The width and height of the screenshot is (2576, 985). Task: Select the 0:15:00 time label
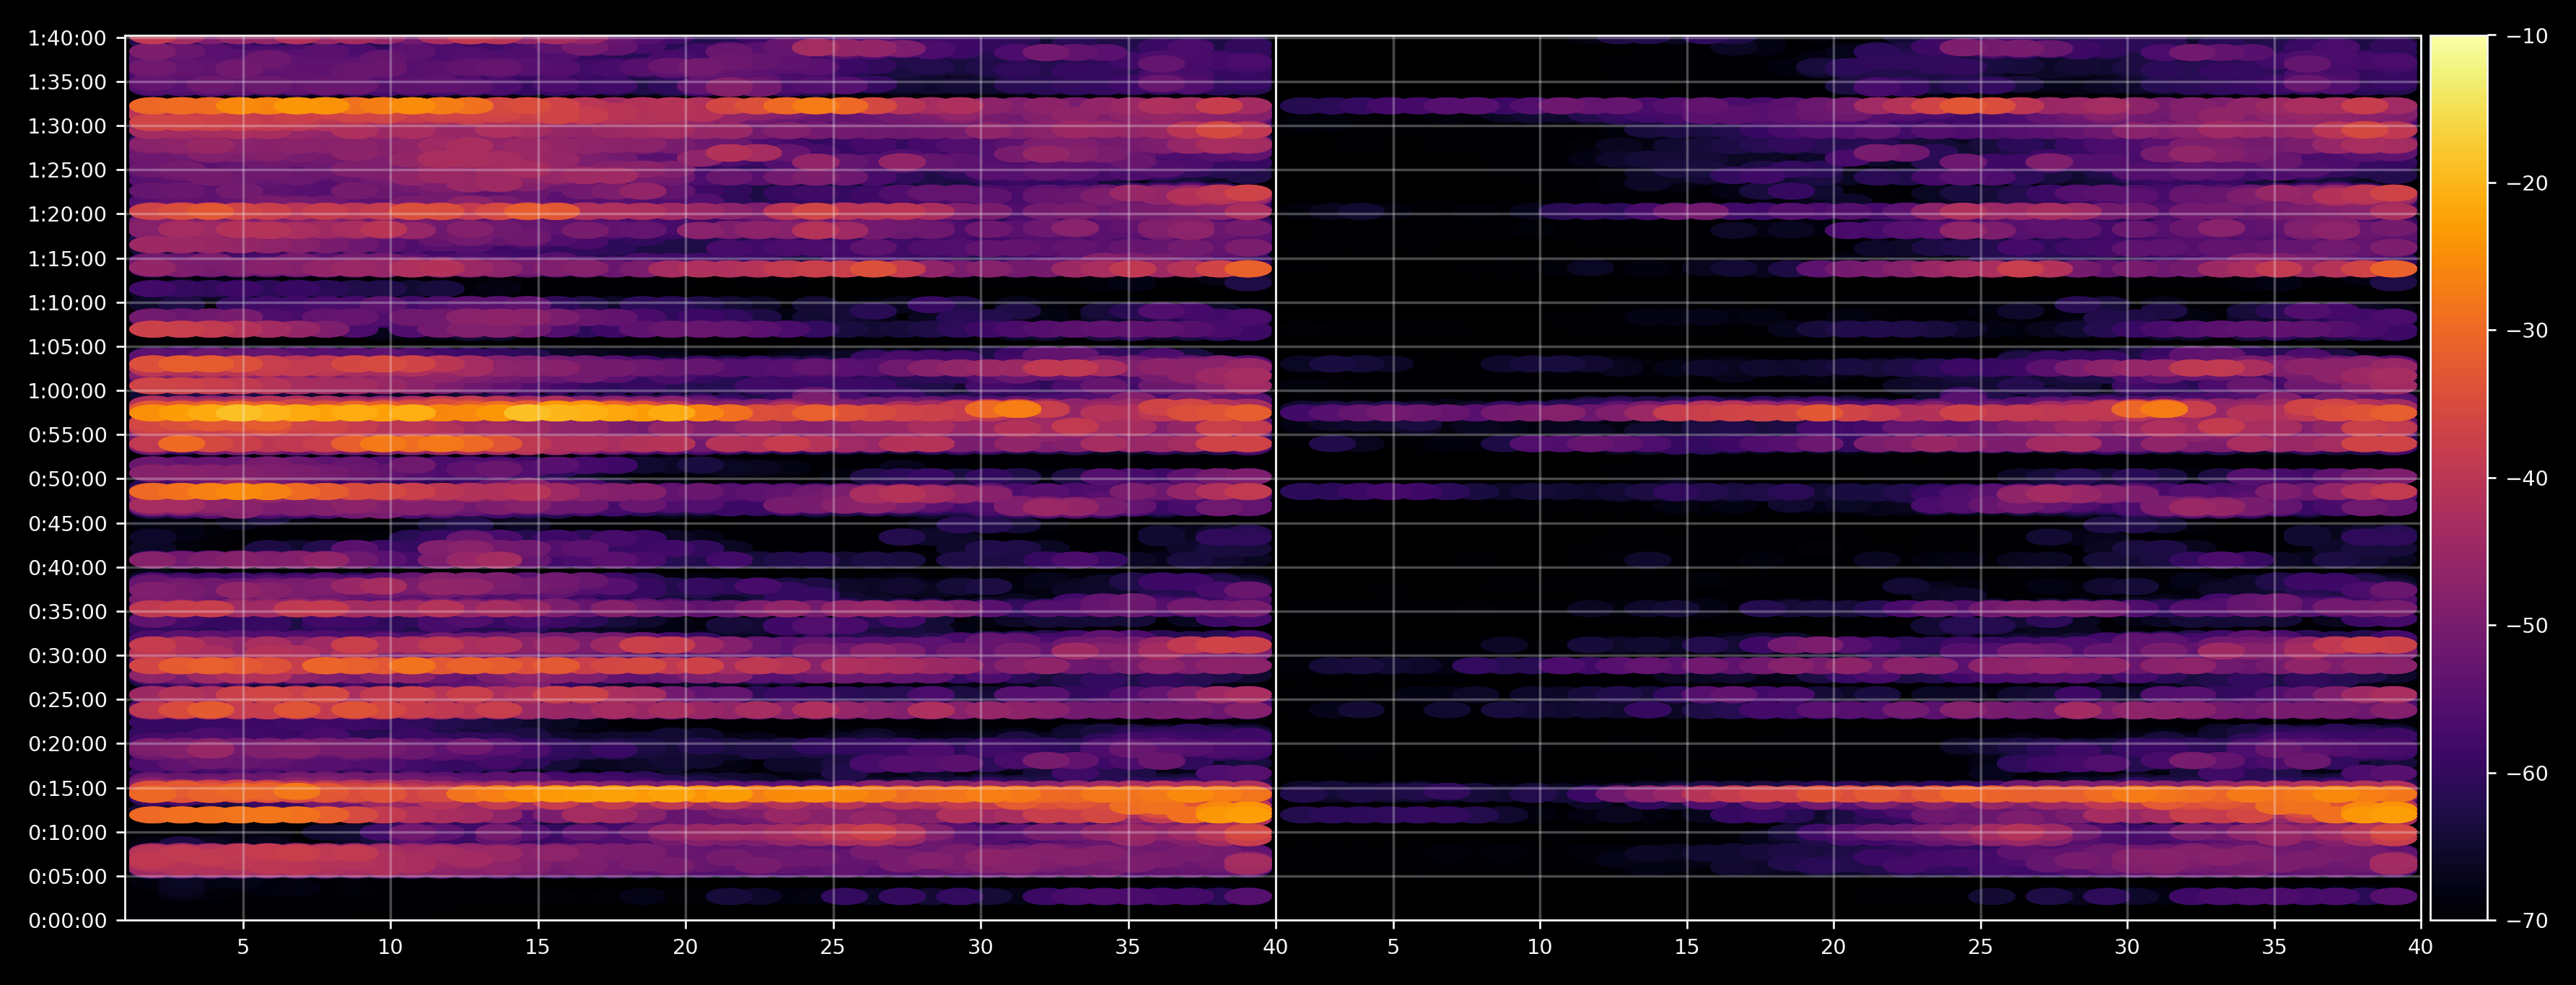click(x=67, y=788)
